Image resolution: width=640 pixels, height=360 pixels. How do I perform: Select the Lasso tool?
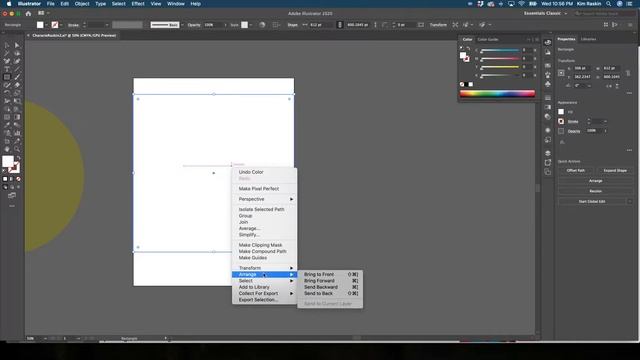click(17, 53)
